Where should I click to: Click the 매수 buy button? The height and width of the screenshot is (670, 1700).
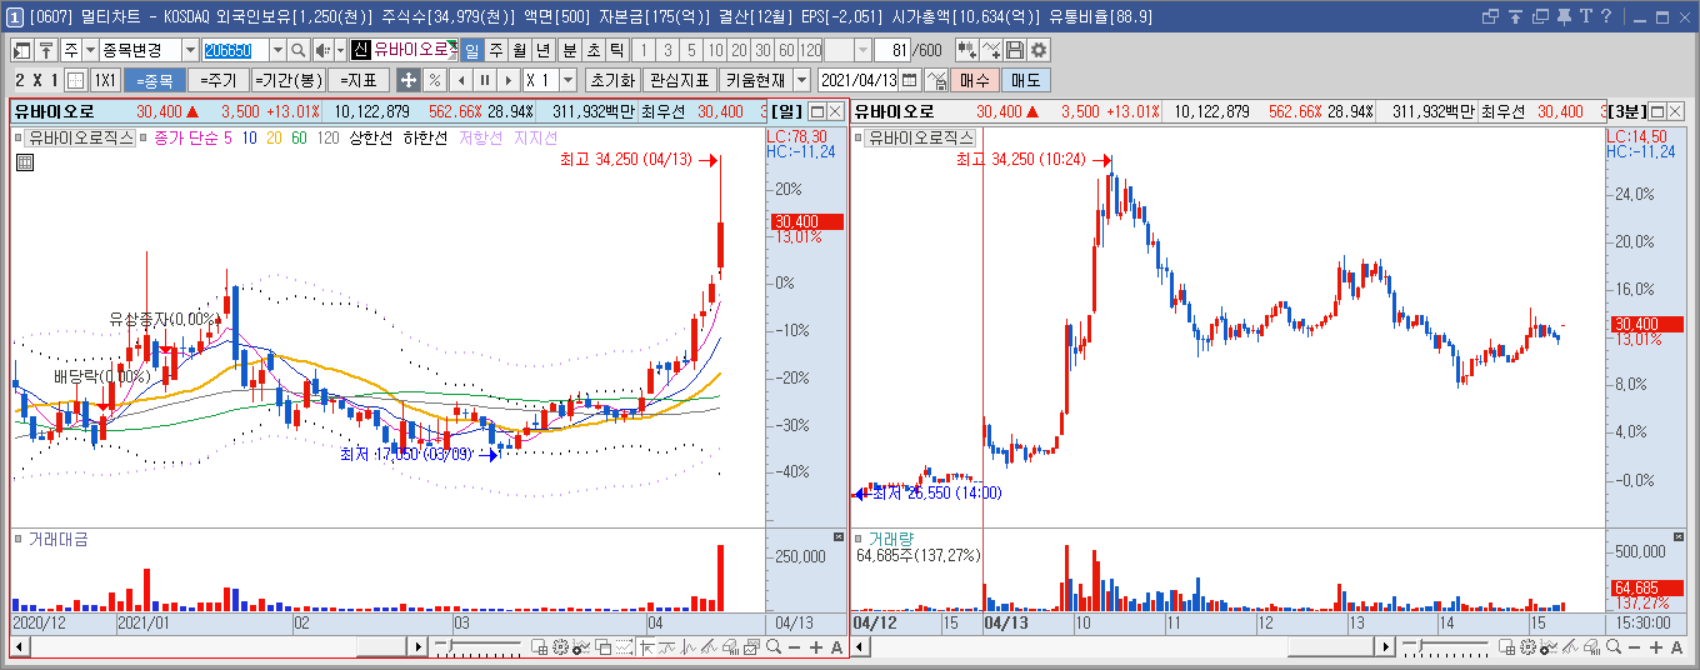point(975,80)
